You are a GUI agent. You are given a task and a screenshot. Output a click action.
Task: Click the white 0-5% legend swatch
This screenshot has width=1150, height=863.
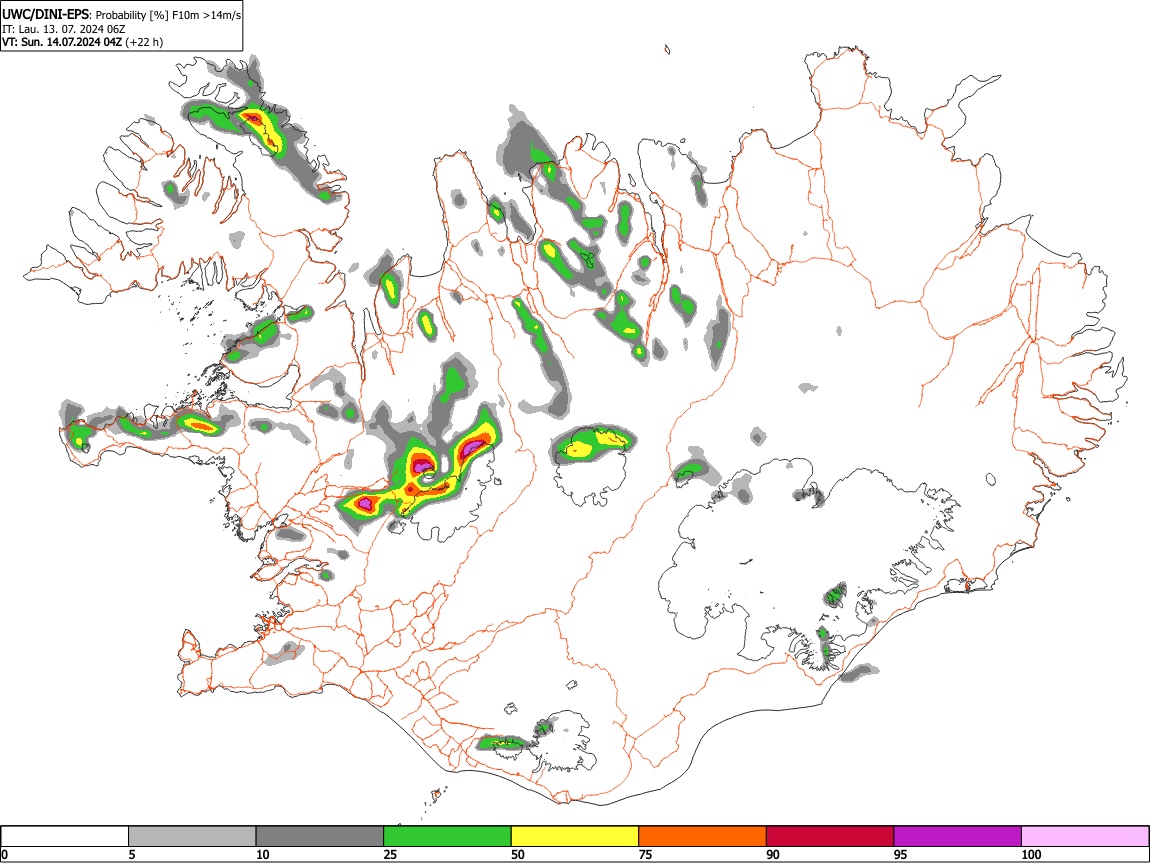click(65, 836)
